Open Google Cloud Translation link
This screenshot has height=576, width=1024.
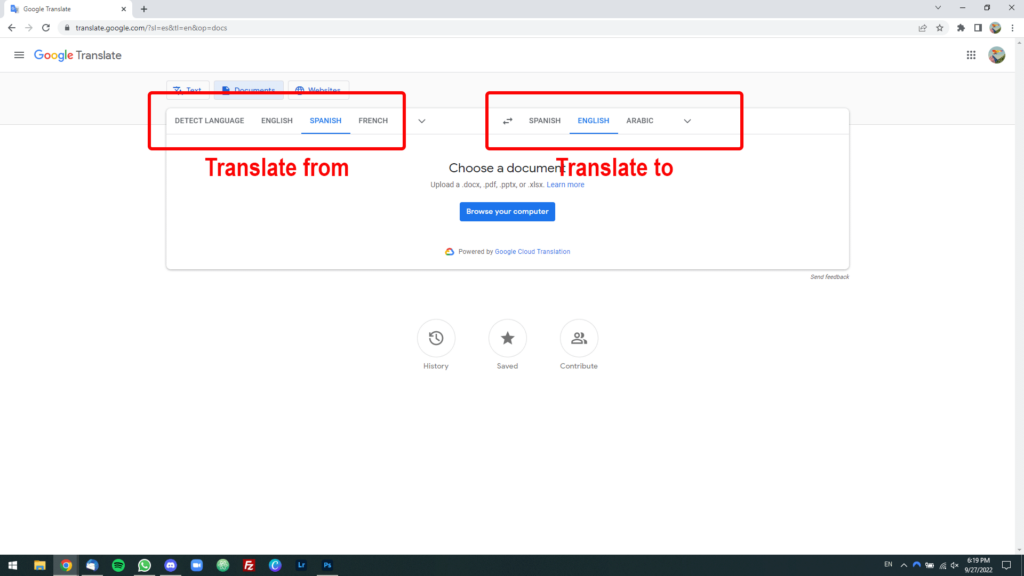pos(532,251)
